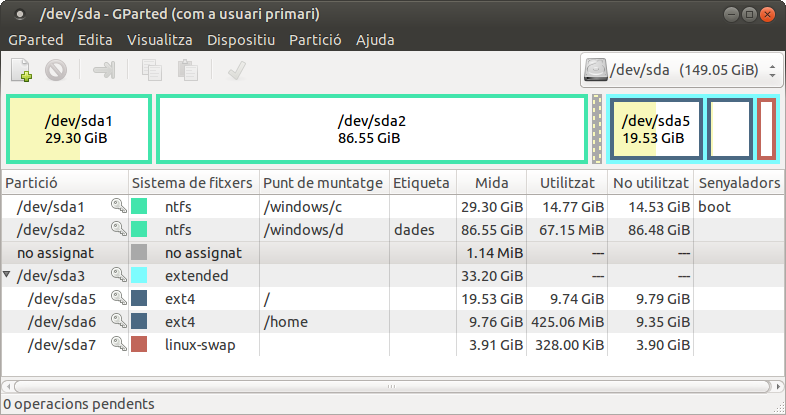
Task: Click the Apply operations checkmark icon
Action: click(x=237, y=70)
